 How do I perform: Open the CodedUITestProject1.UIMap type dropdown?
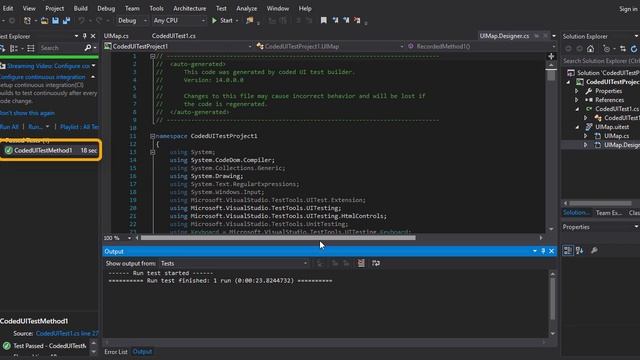[x=329, y=47]
